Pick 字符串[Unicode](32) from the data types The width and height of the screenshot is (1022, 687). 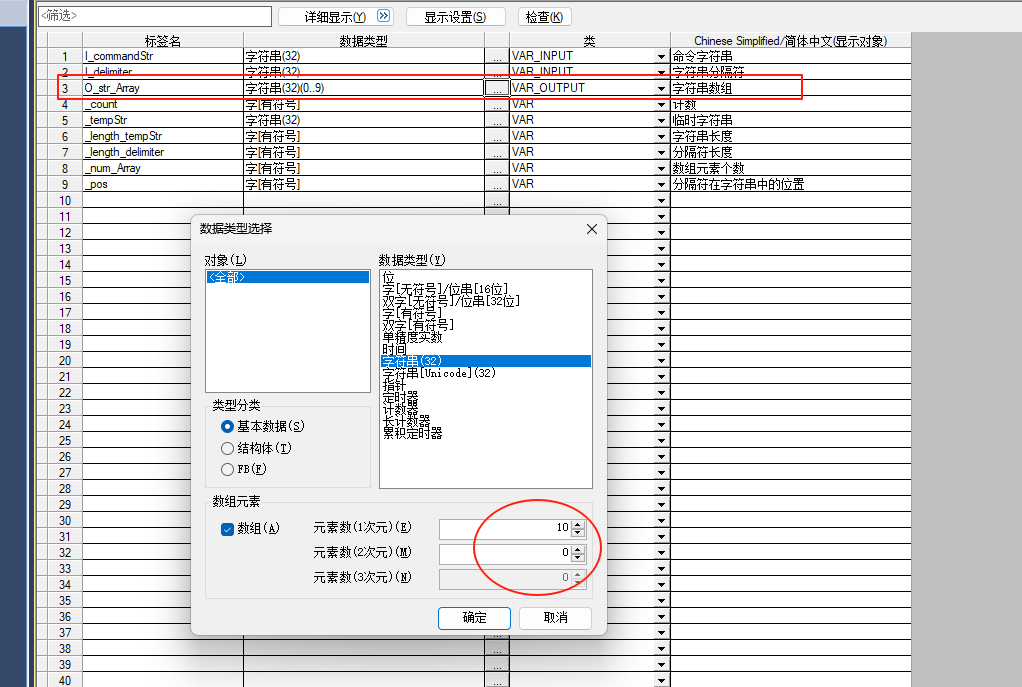438,373
